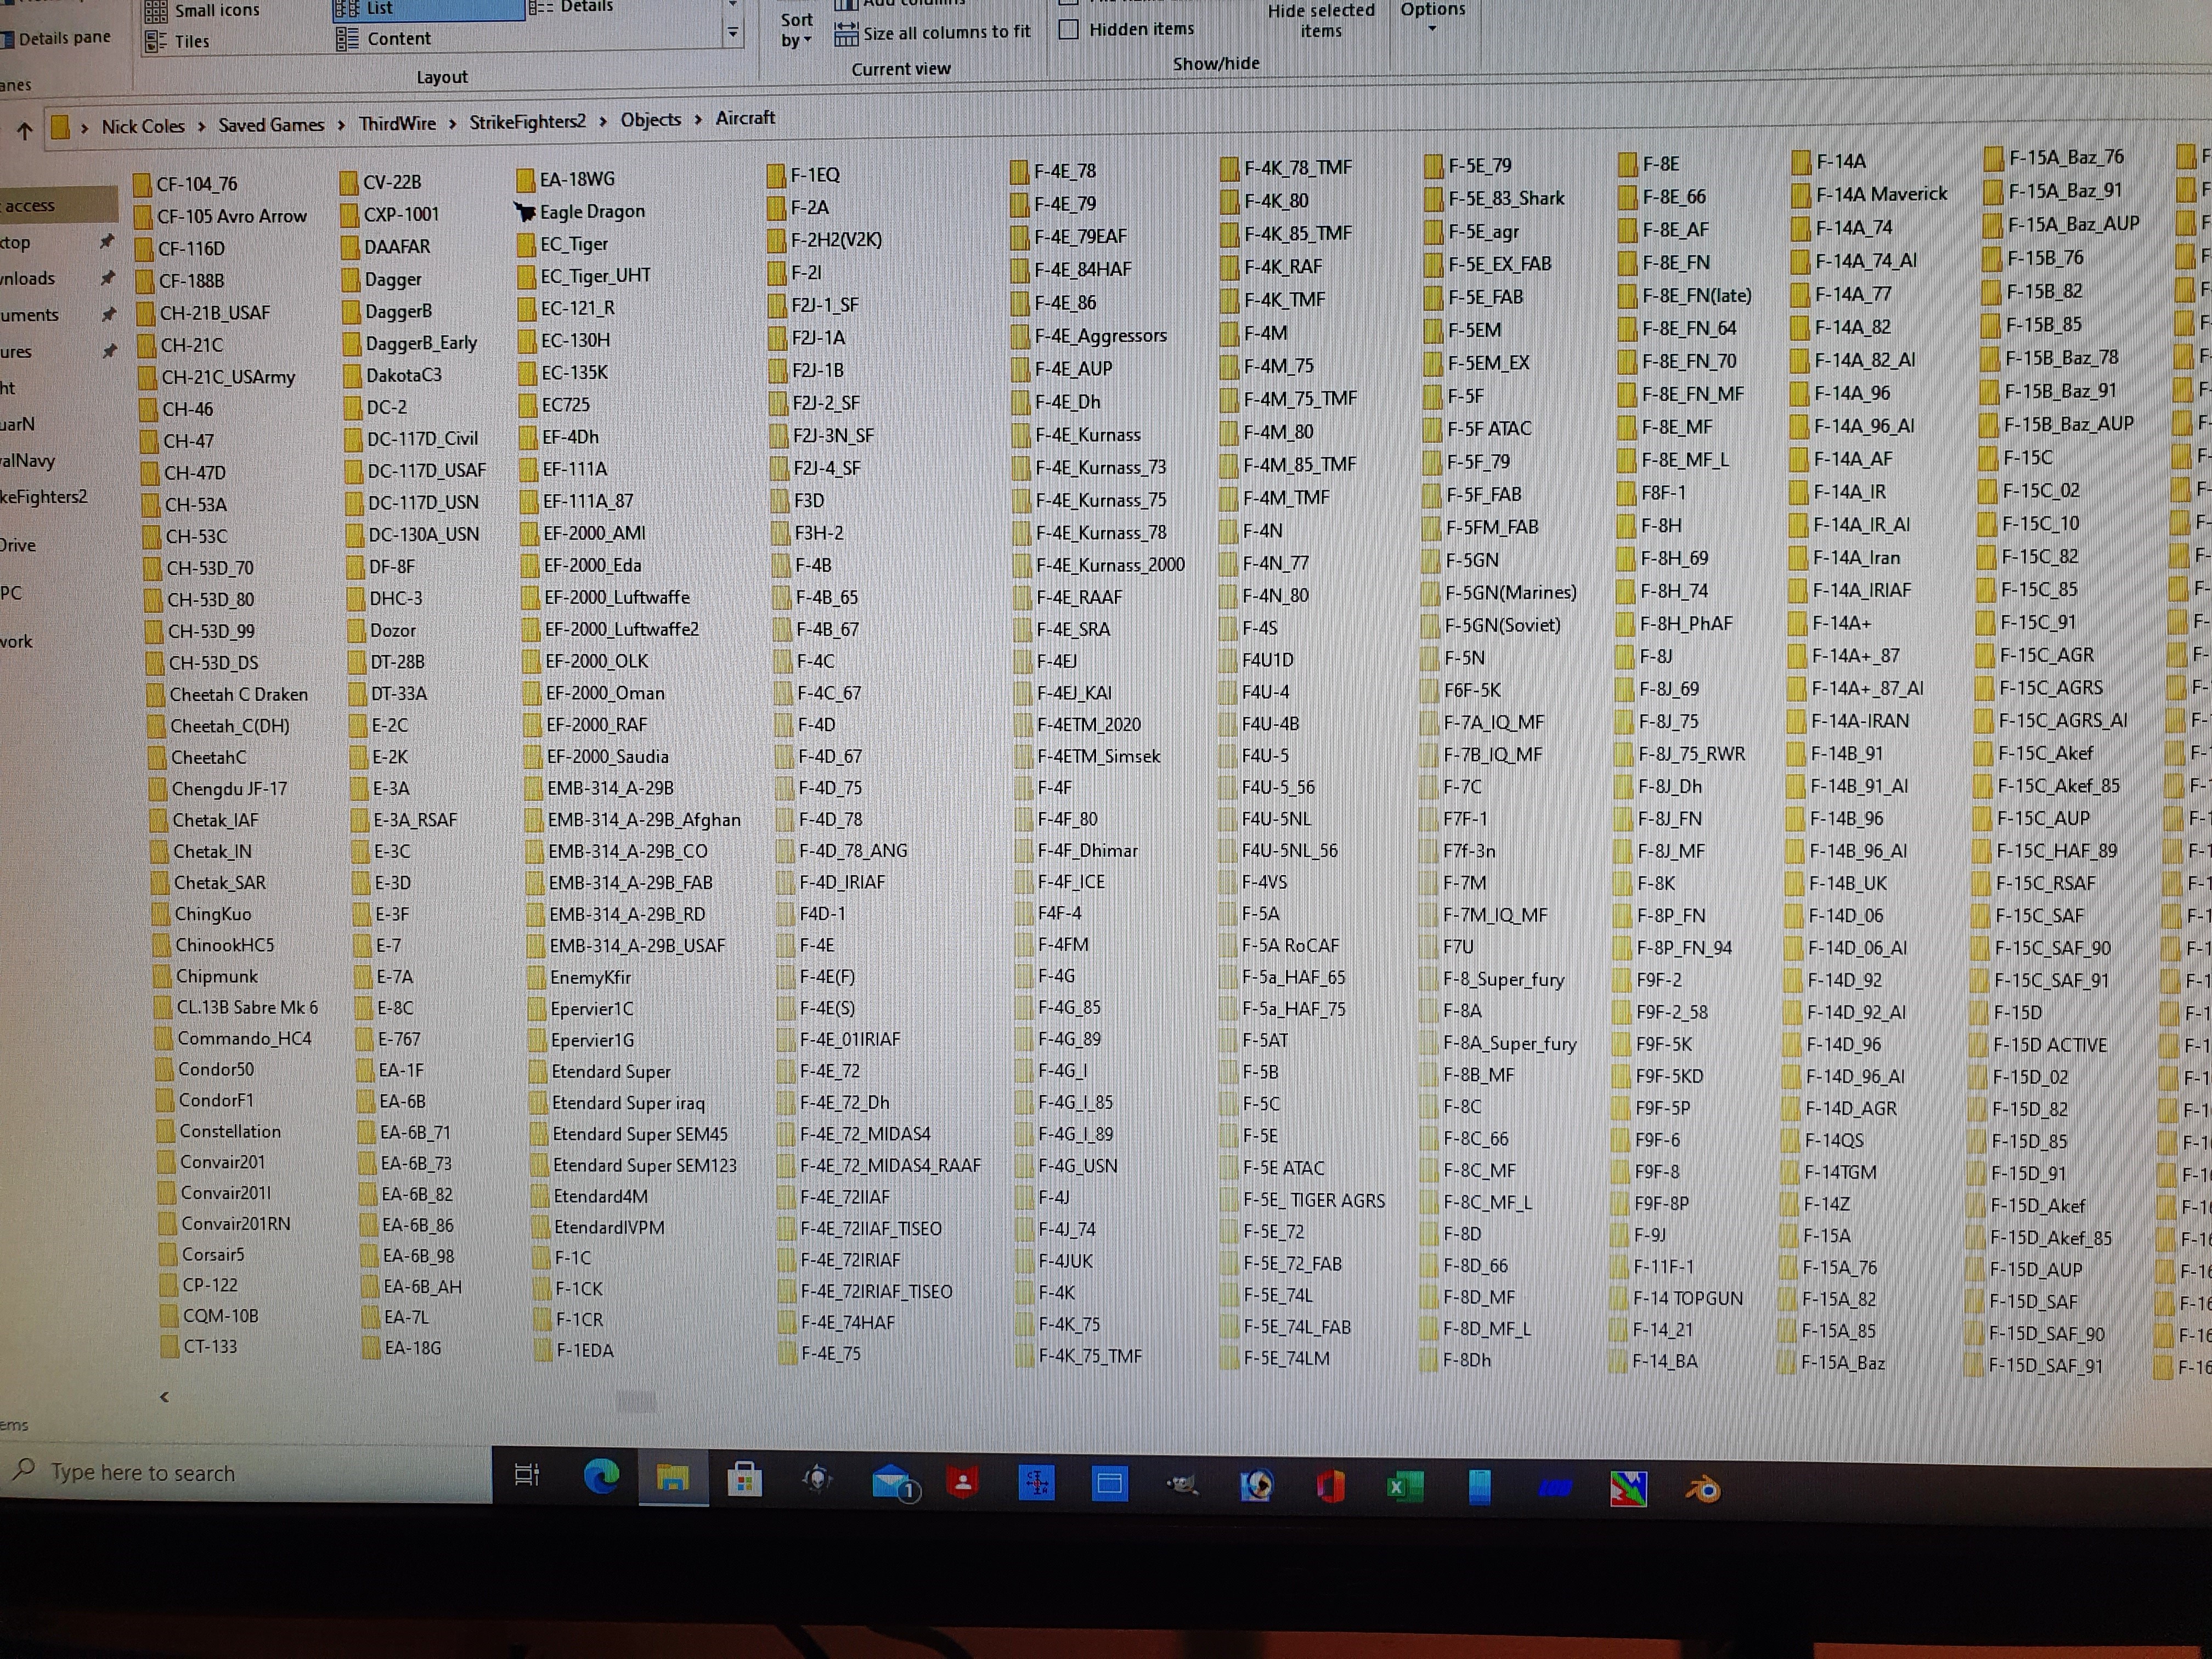Screen dimensions: 2212x1659
Task: Open the Options dropdown
Action: click(1432, 17)
